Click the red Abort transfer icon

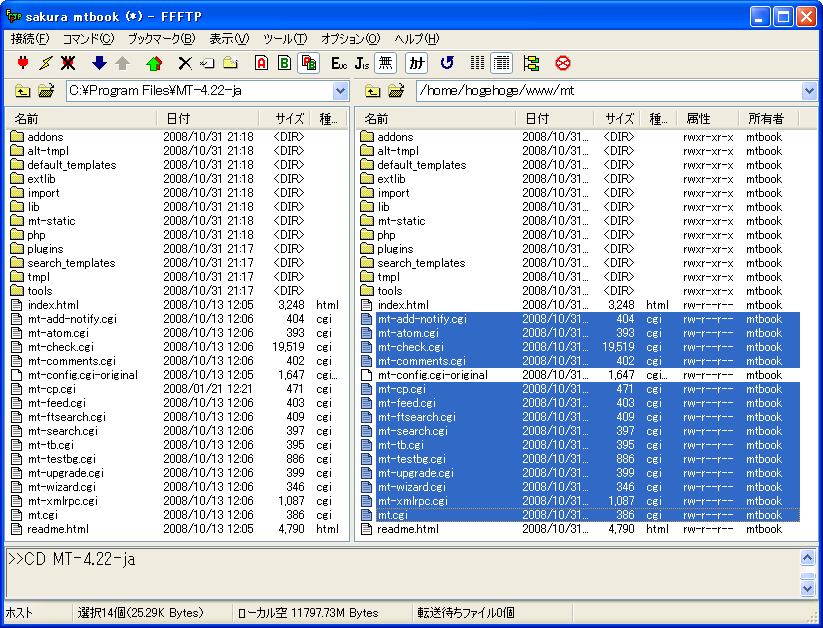point(562,63)
